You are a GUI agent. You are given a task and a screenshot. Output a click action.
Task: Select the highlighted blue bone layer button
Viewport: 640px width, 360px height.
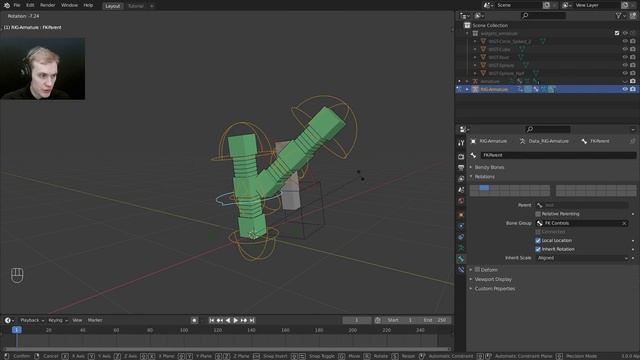point(484,188)
